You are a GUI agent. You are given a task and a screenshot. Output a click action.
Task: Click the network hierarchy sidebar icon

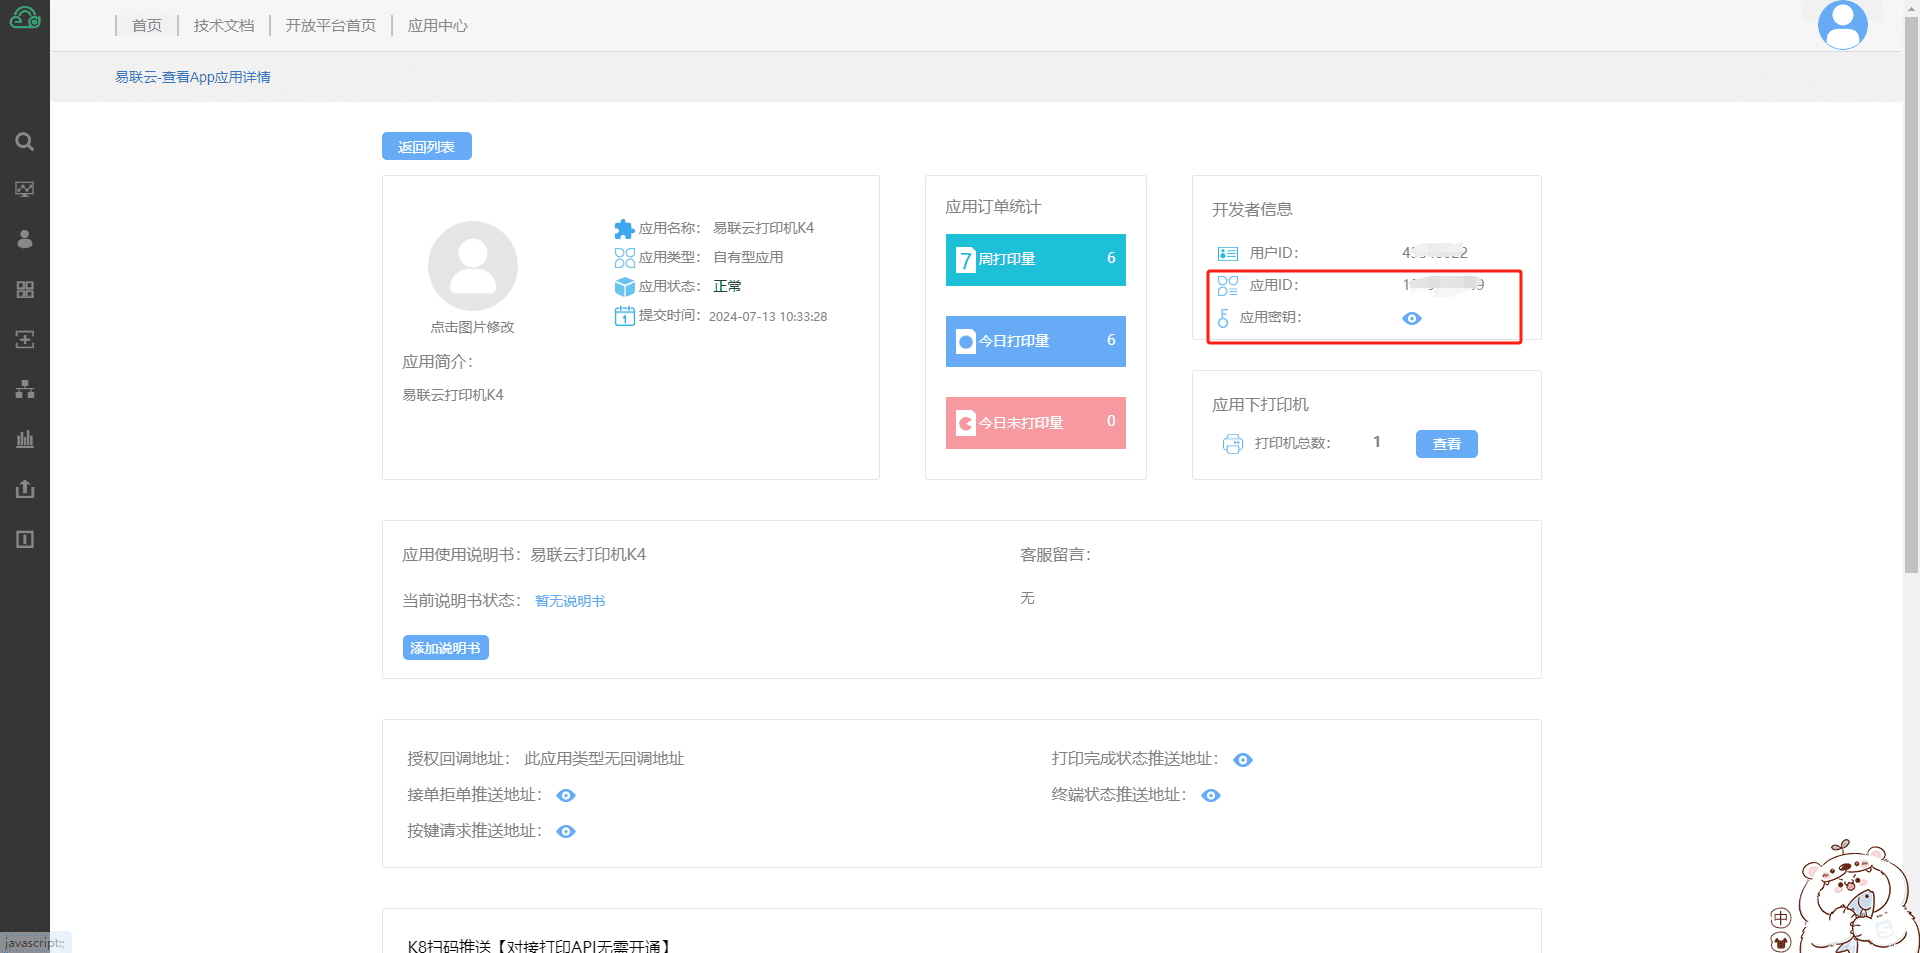(25, 389)
